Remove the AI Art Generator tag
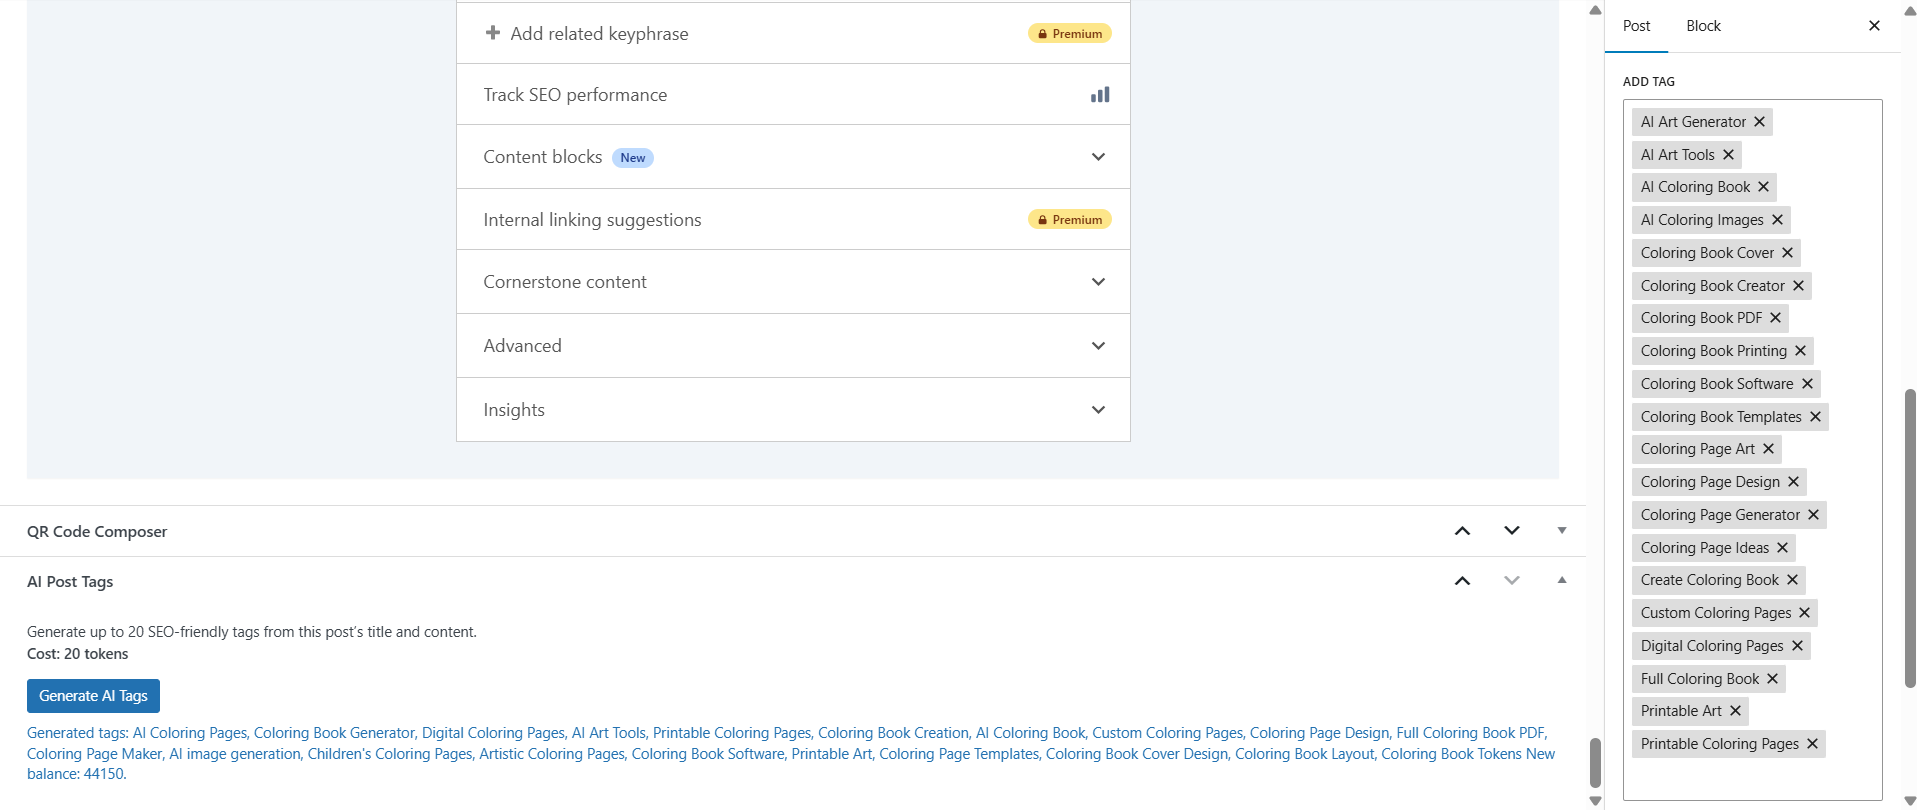Image resolution: width=1917 pixels, height=810 pixels. [x=1759, y=122]
